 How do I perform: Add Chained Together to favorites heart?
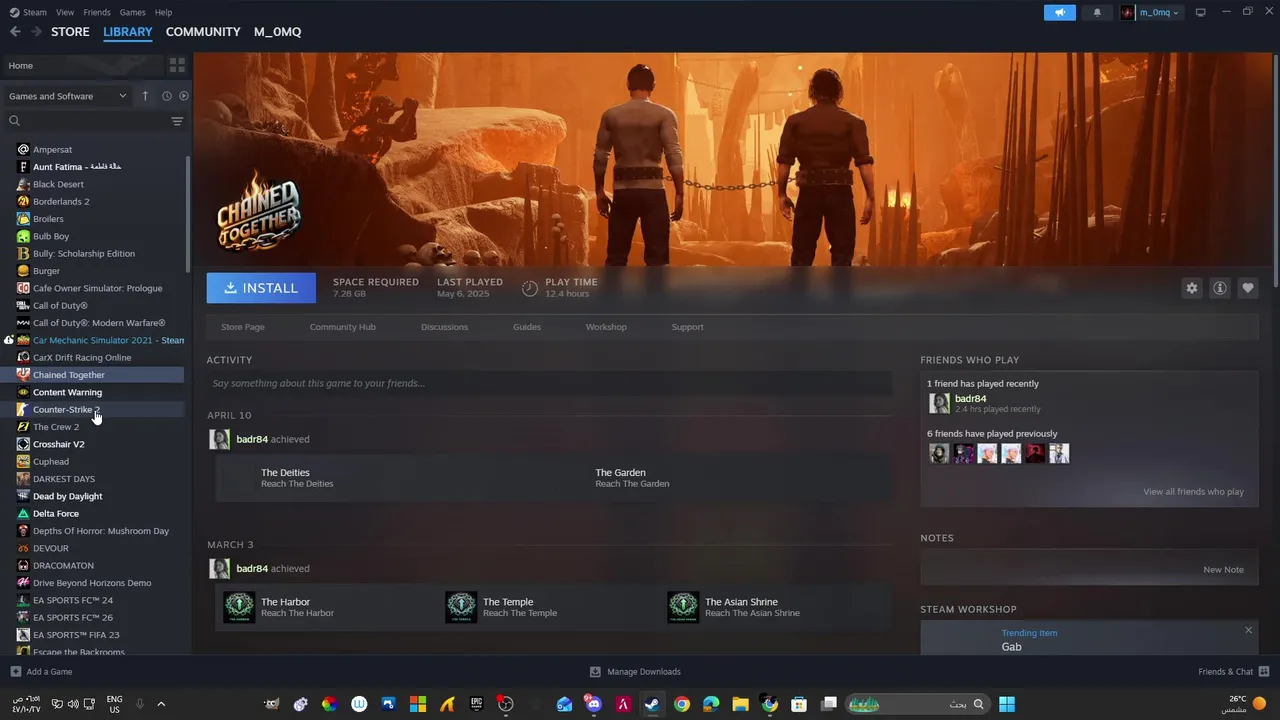(x=1248, y=288)
